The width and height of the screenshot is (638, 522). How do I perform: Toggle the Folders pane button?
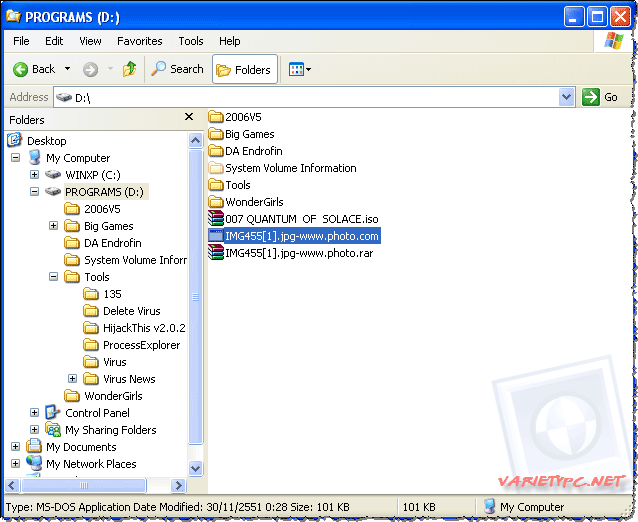245,70
